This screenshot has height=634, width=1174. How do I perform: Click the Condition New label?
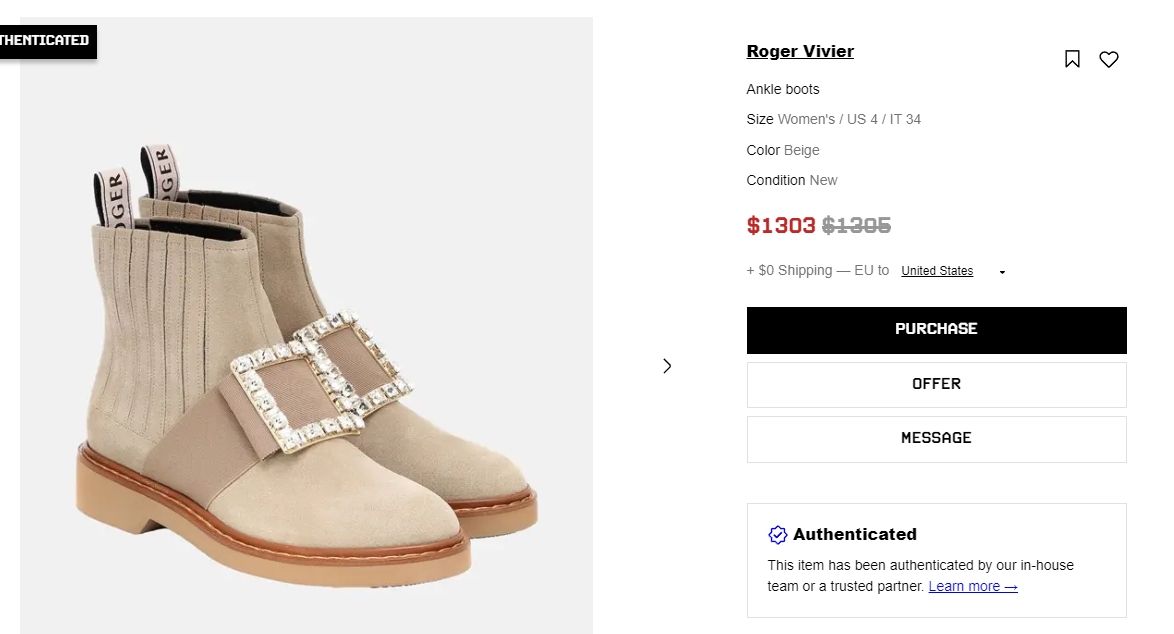click(792, 181)
